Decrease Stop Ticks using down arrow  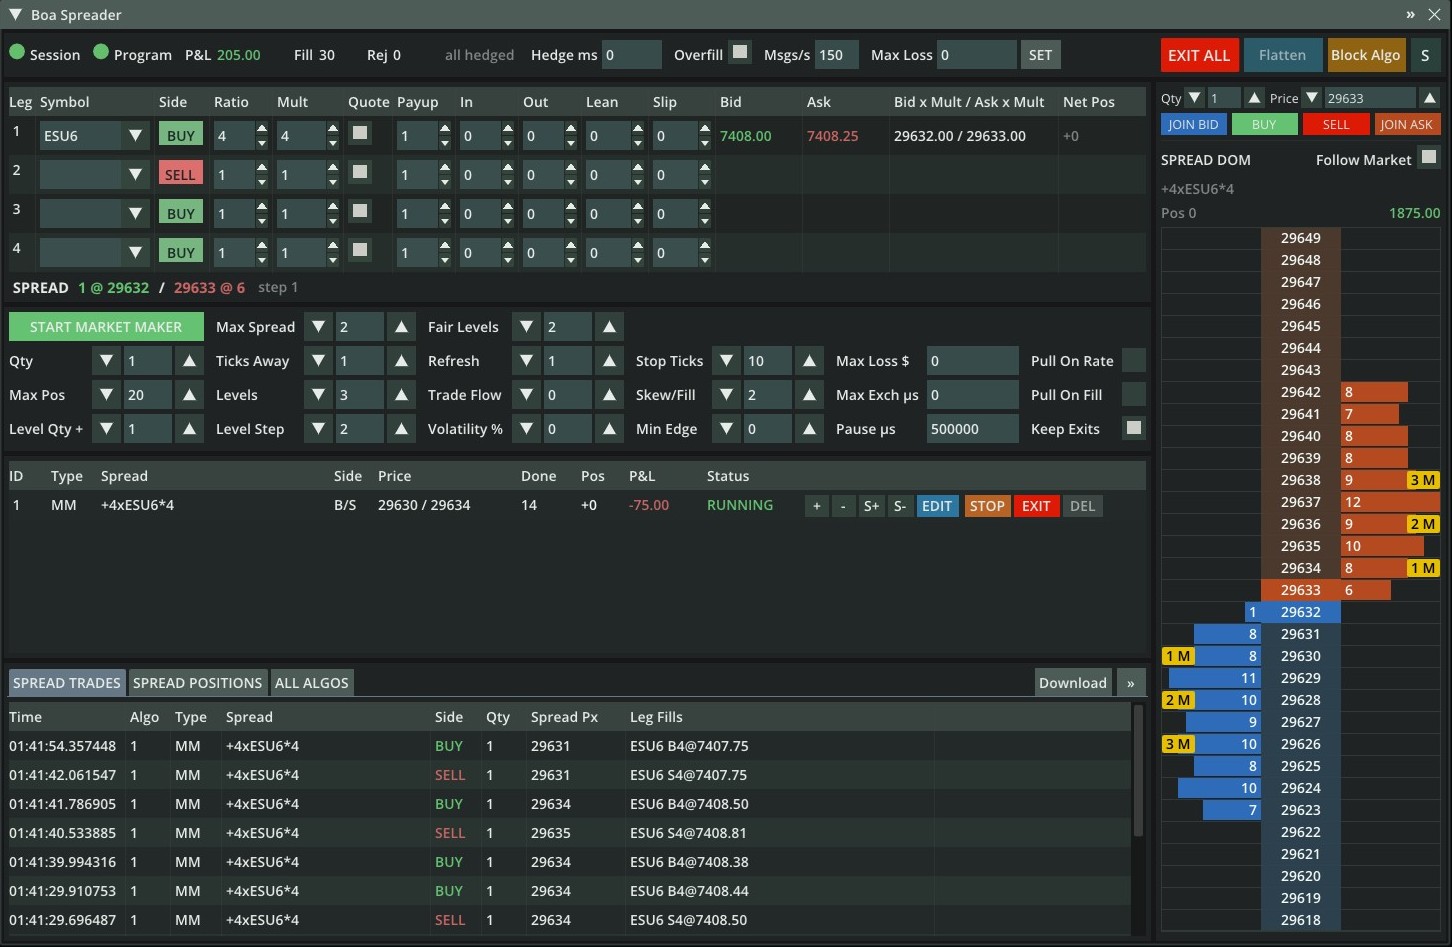click(727, 361)
